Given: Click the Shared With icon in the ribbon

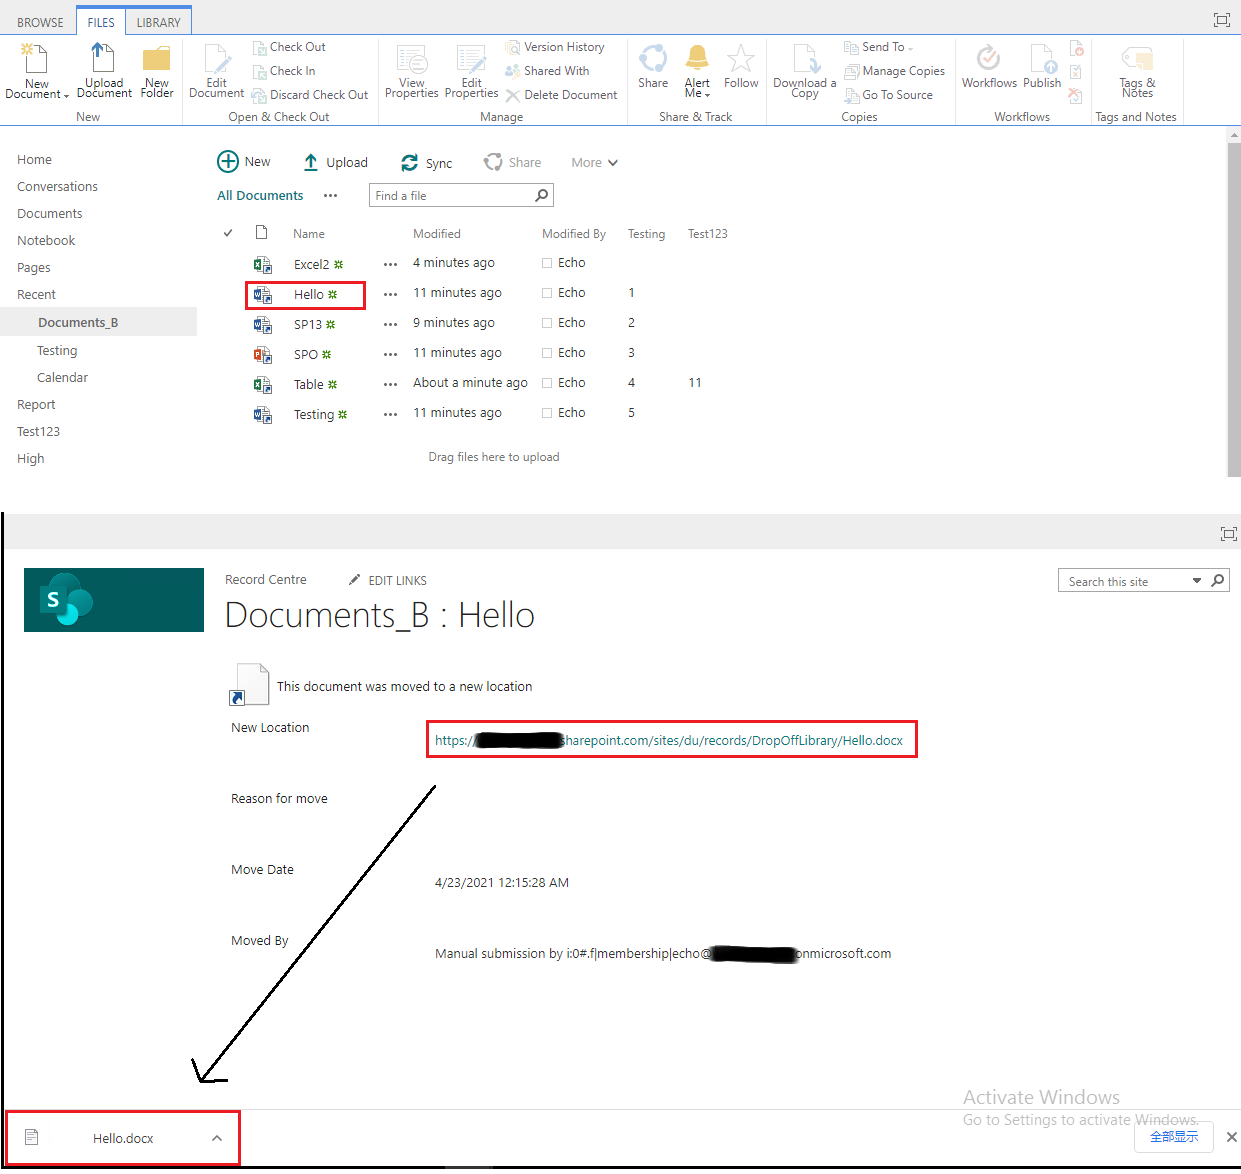Looking at the screenshot, I should (x=513, y=70).
